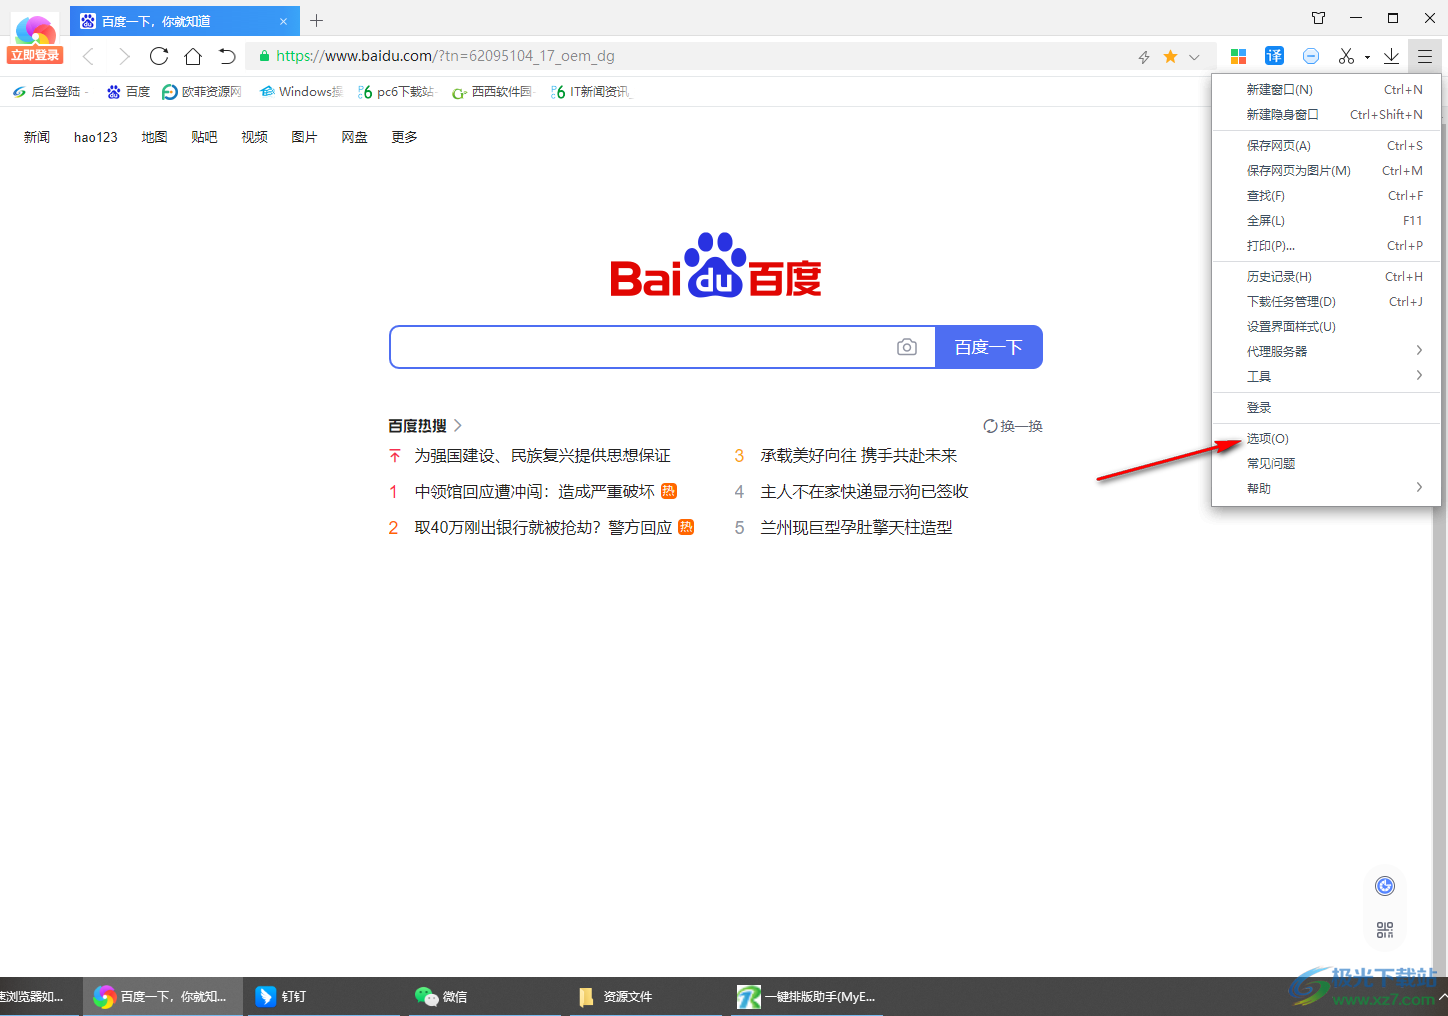1448x1016 pixels.
Task: Open the bookmarks dropdown in address bar
Action: (1194, 56)
